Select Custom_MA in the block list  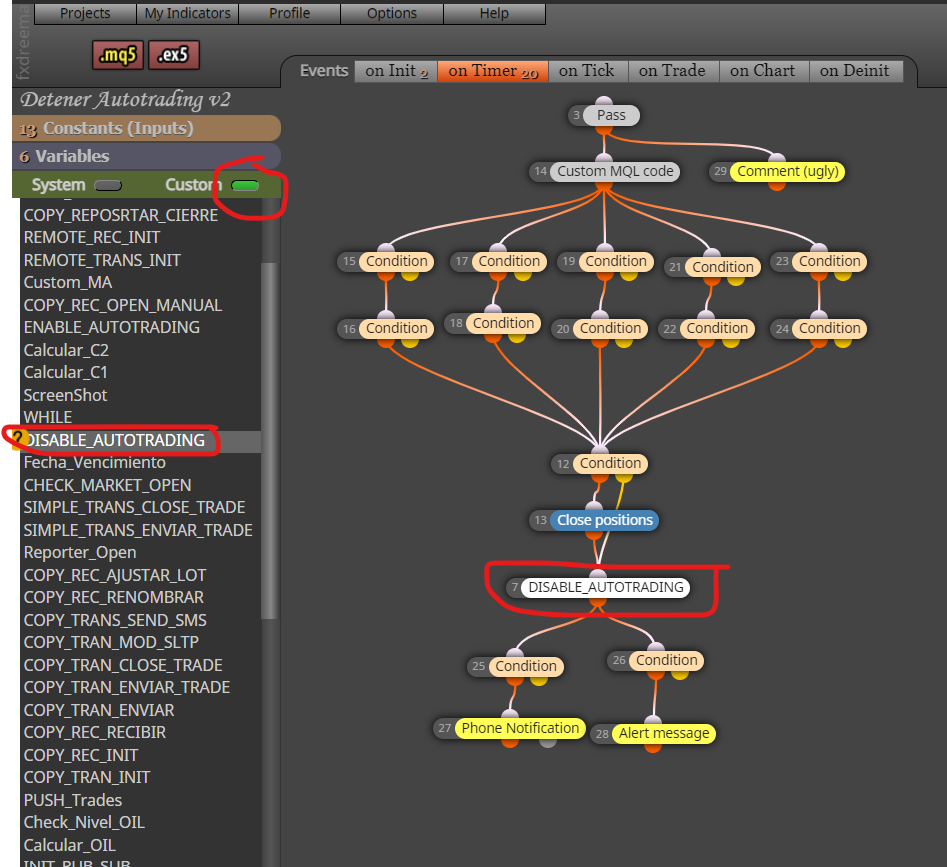click(68, 283)
